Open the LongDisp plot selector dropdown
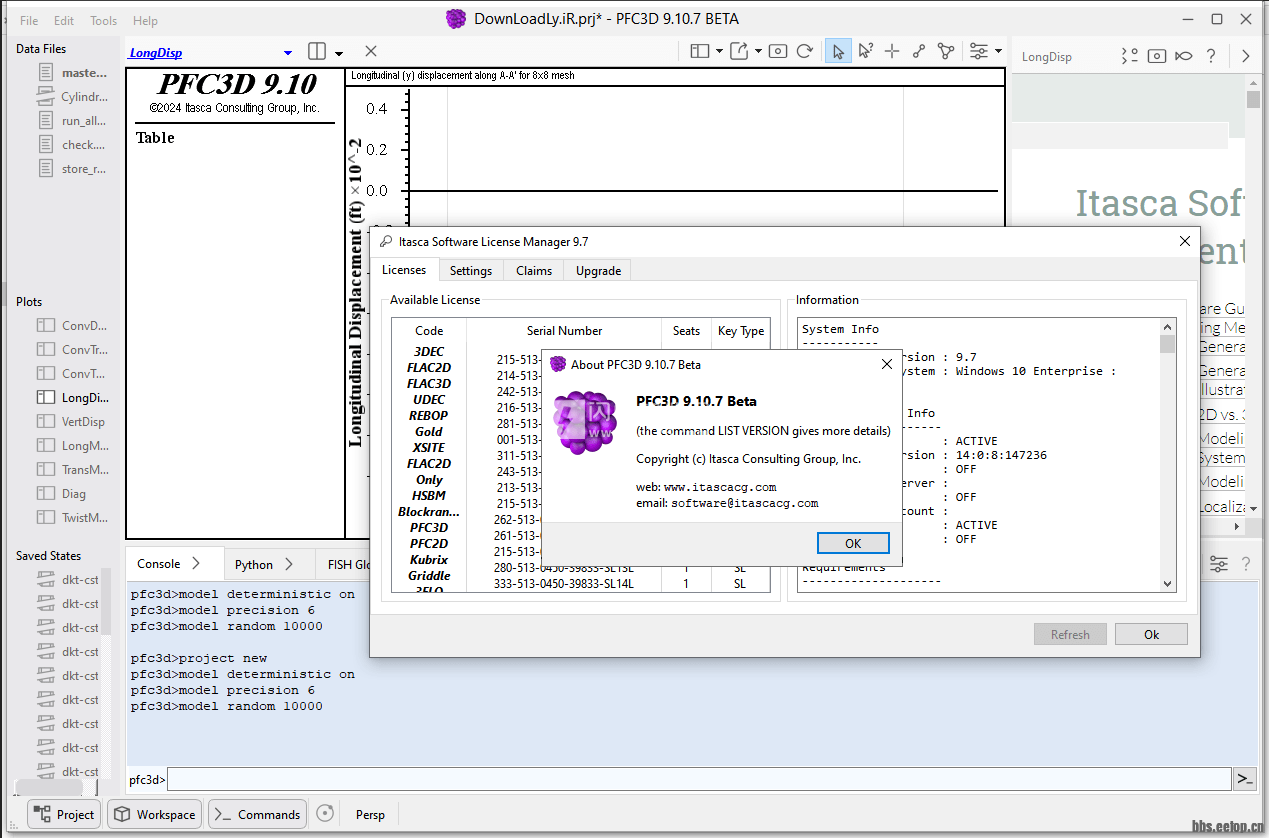The image size is (1269, 838). [x=288, y=53]
